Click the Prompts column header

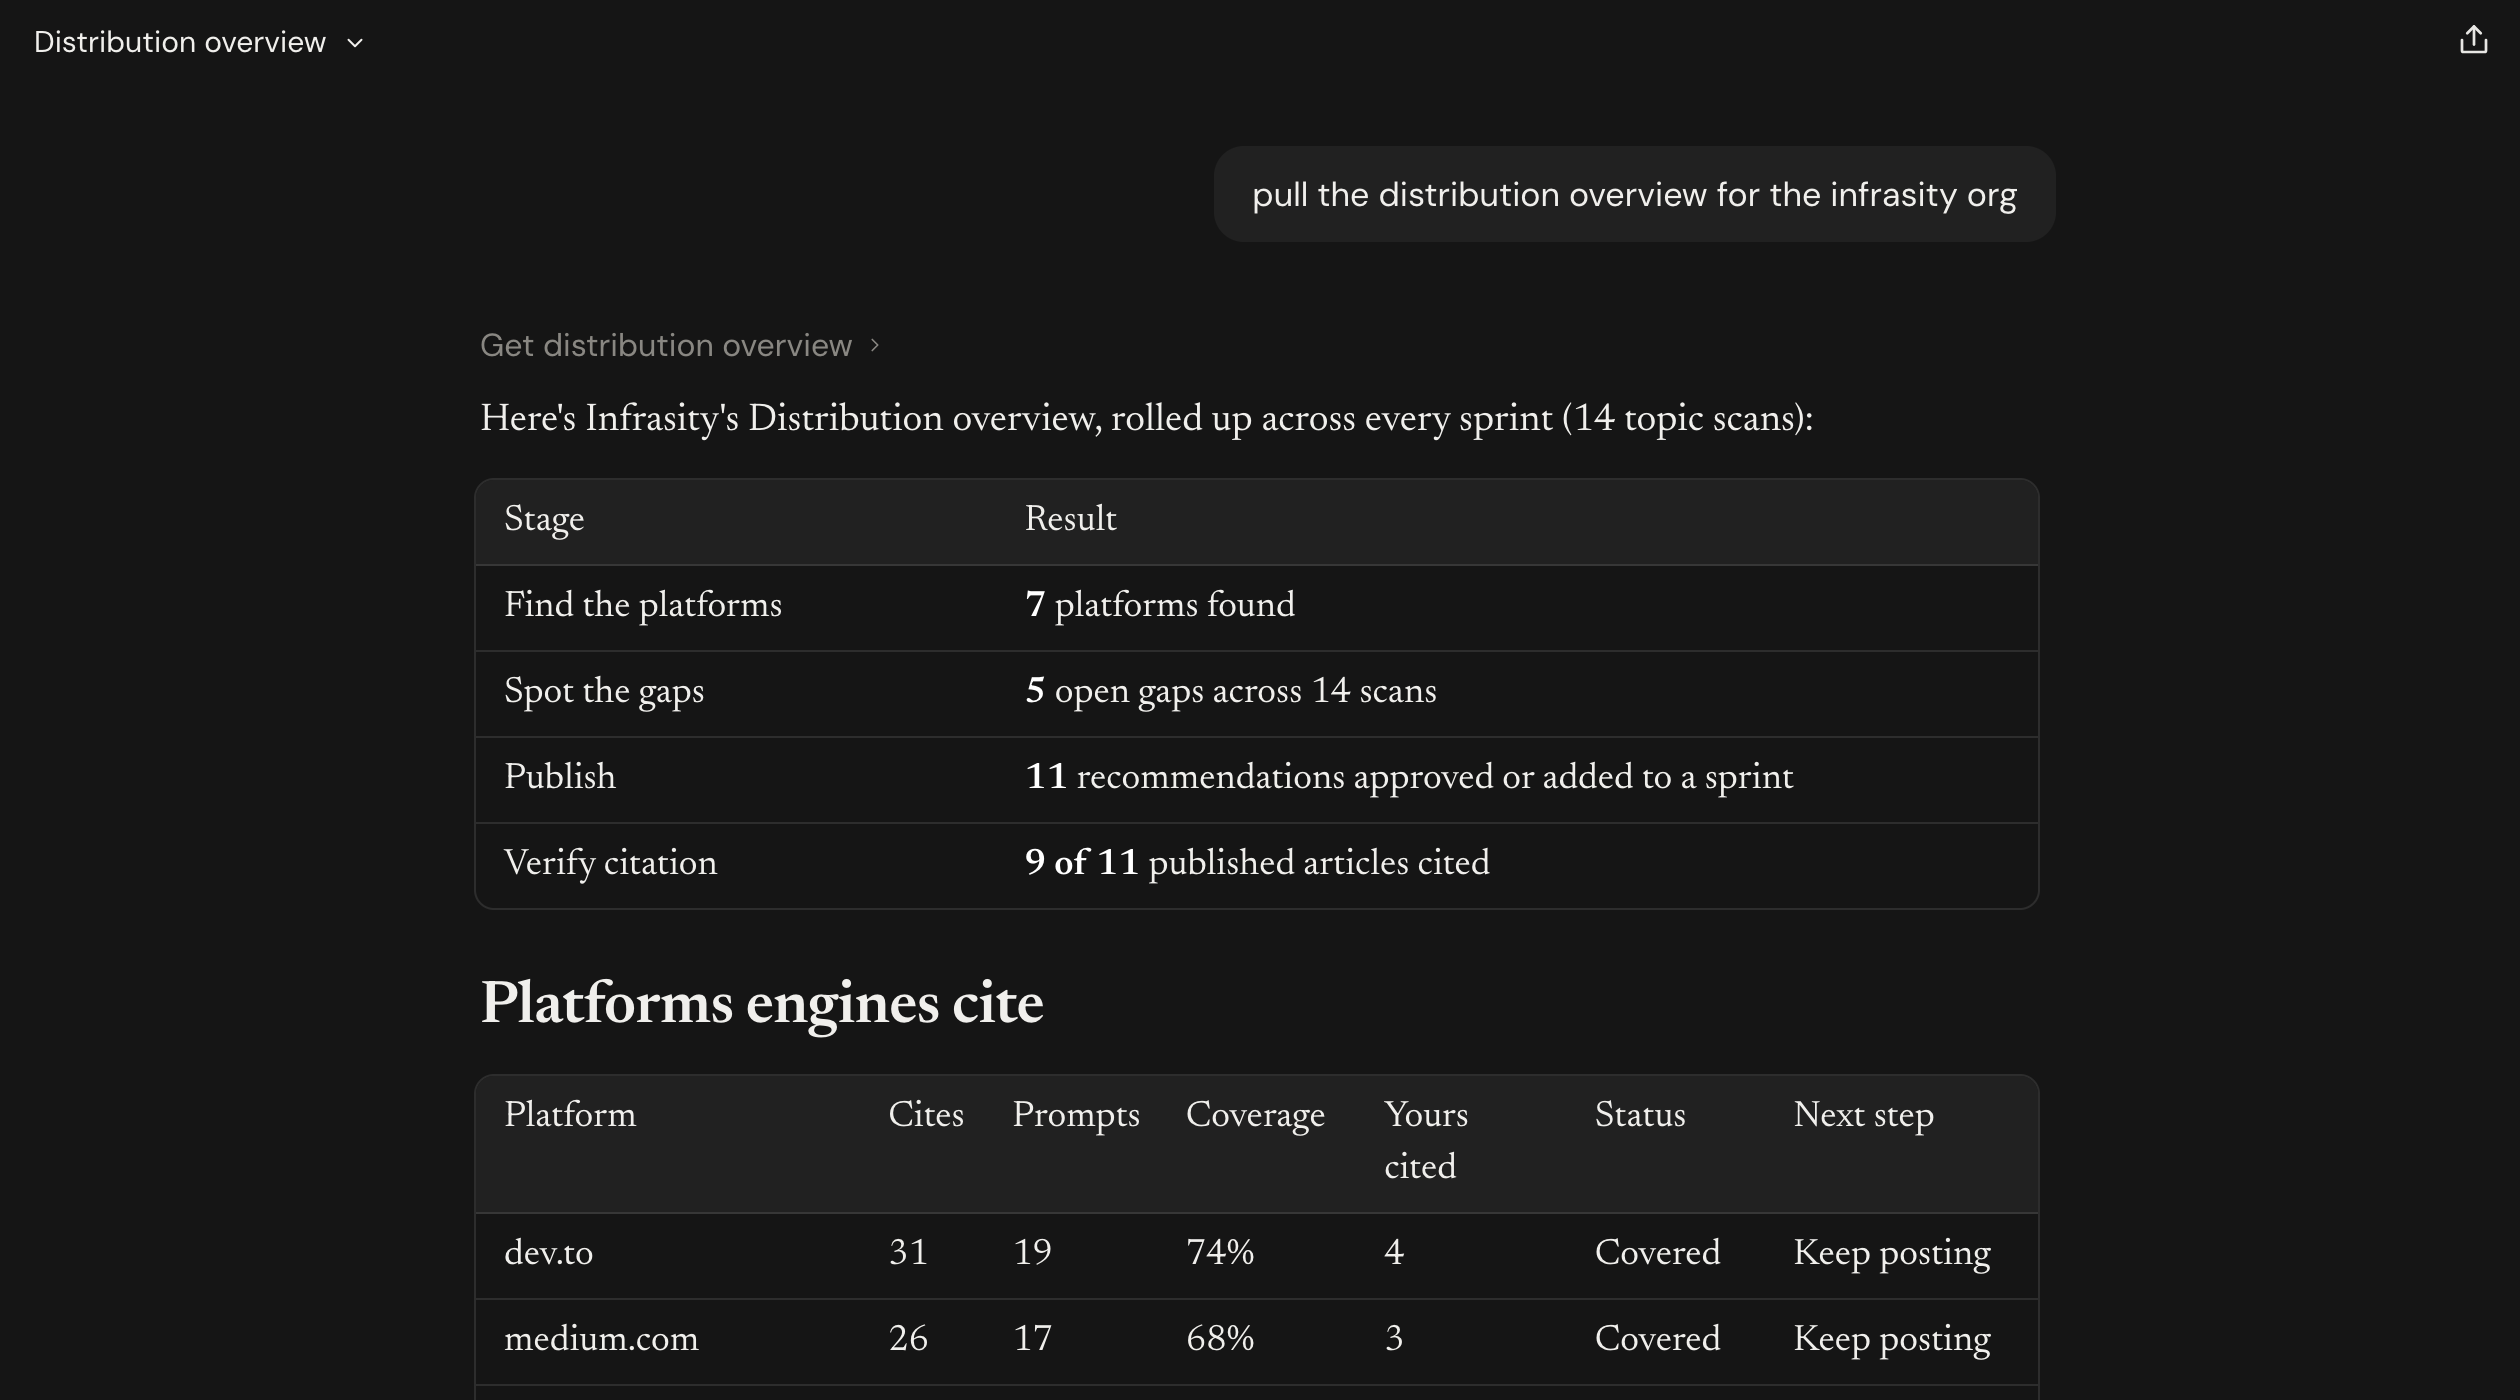pos(1076,1116)
